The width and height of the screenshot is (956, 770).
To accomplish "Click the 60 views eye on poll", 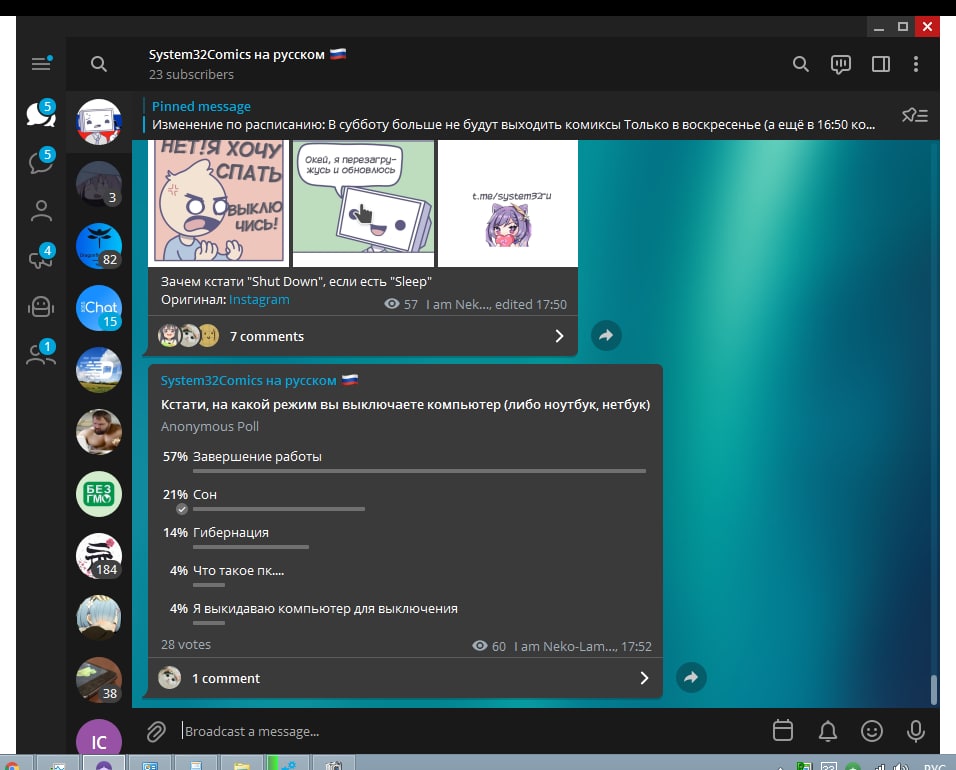I will 480,646.
